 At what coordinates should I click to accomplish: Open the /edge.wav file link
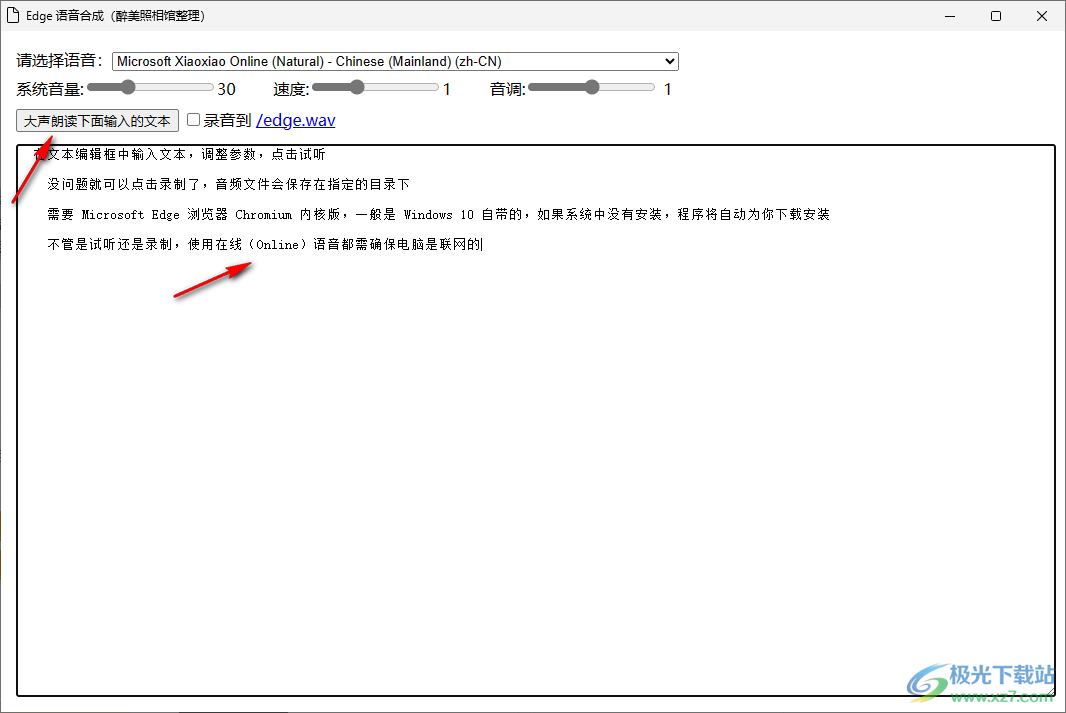pyautogui.click(x=296, y=120)
